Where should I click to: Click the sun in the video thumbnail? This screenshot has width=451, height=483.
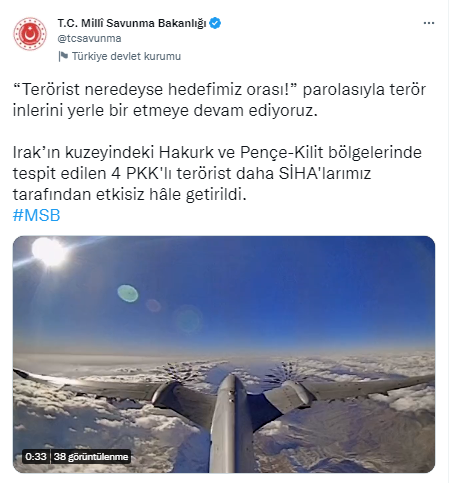[x=50, y=252]
